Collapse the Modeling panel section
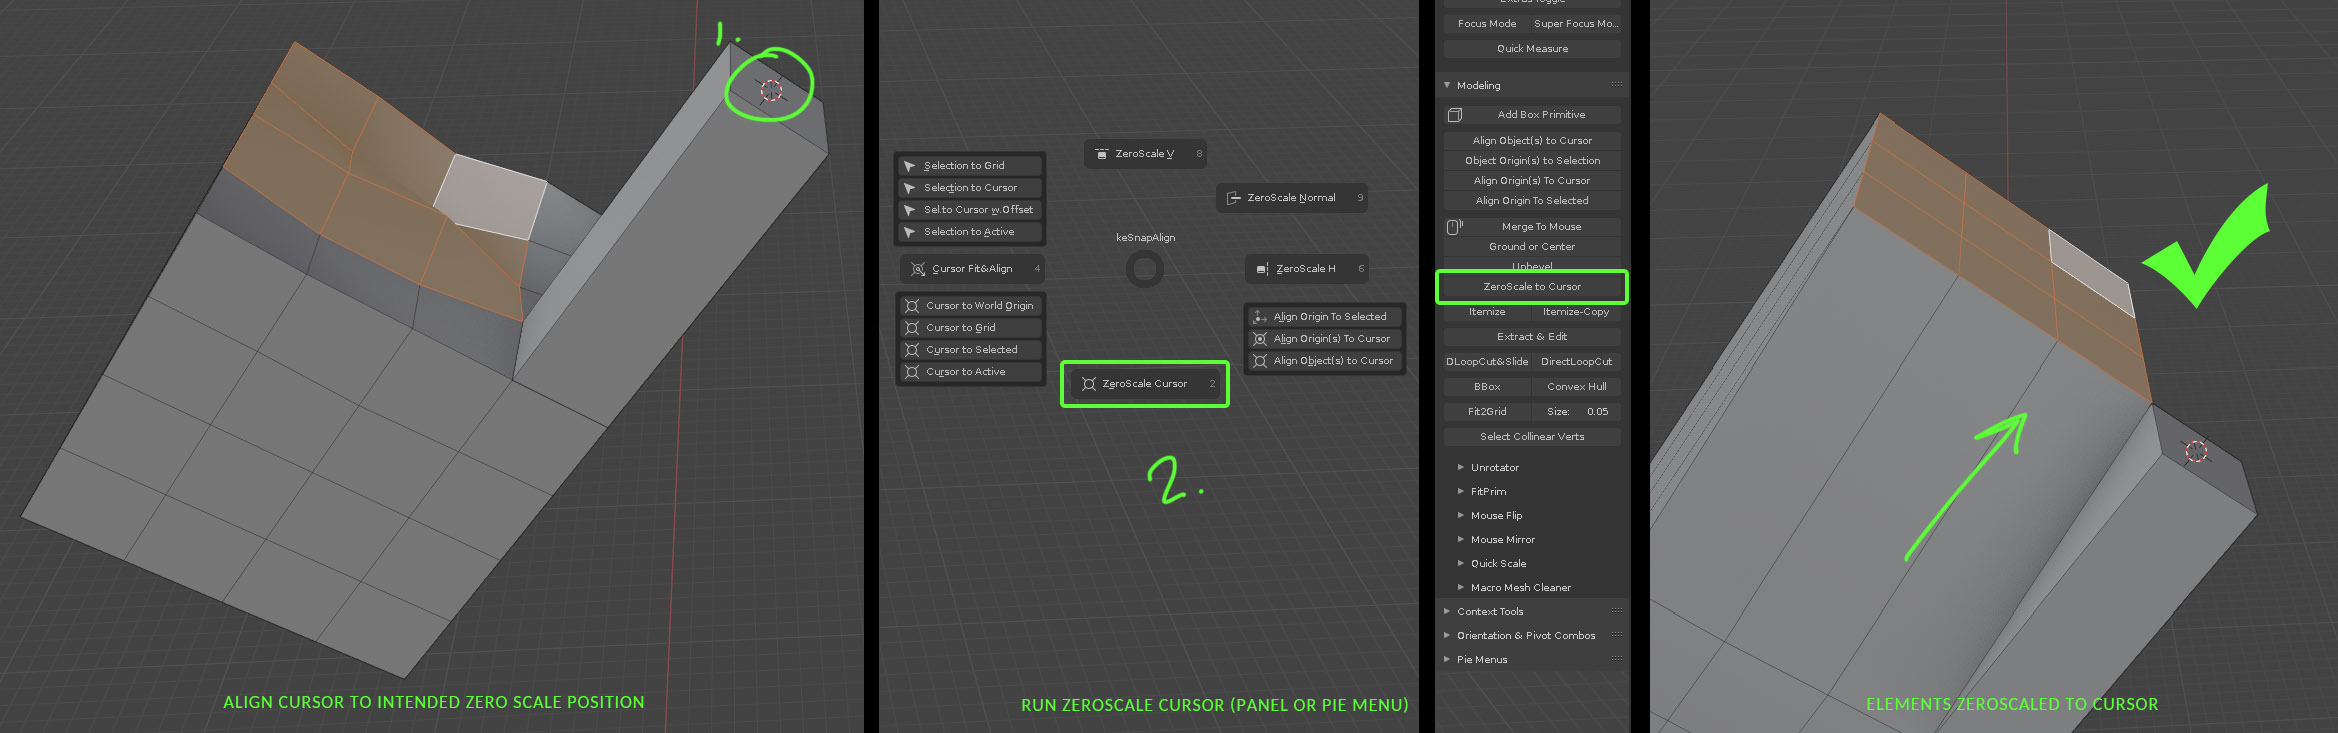The image size is (2338, 733). [x=1447, y=86]
